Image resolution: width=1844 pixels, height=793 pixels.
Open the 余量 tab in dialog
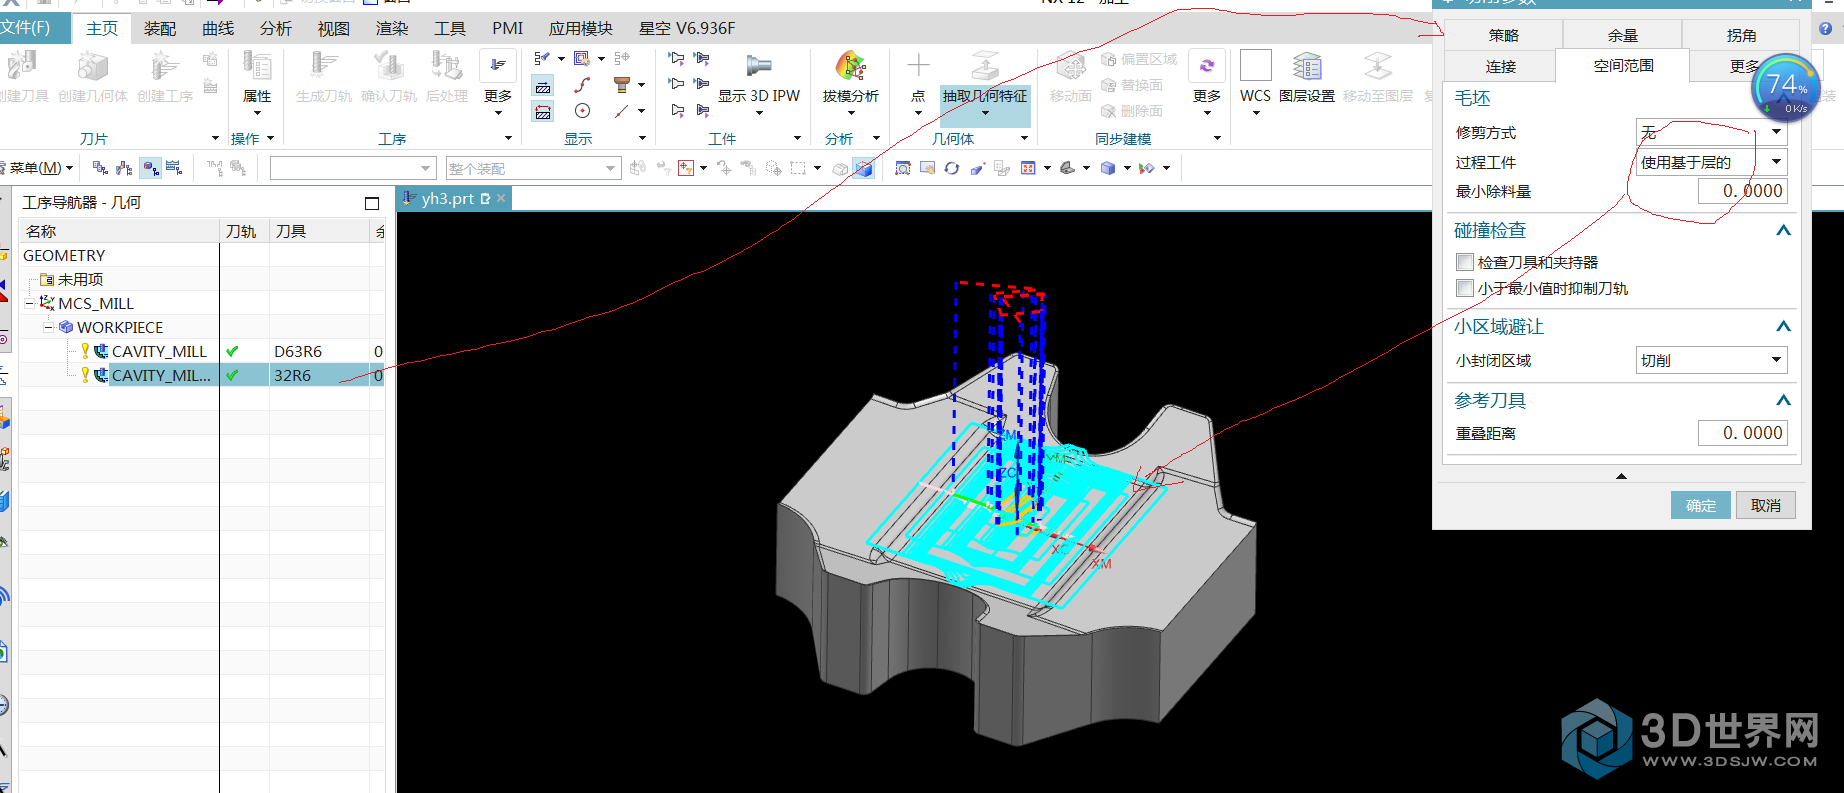pos(1622,35)
